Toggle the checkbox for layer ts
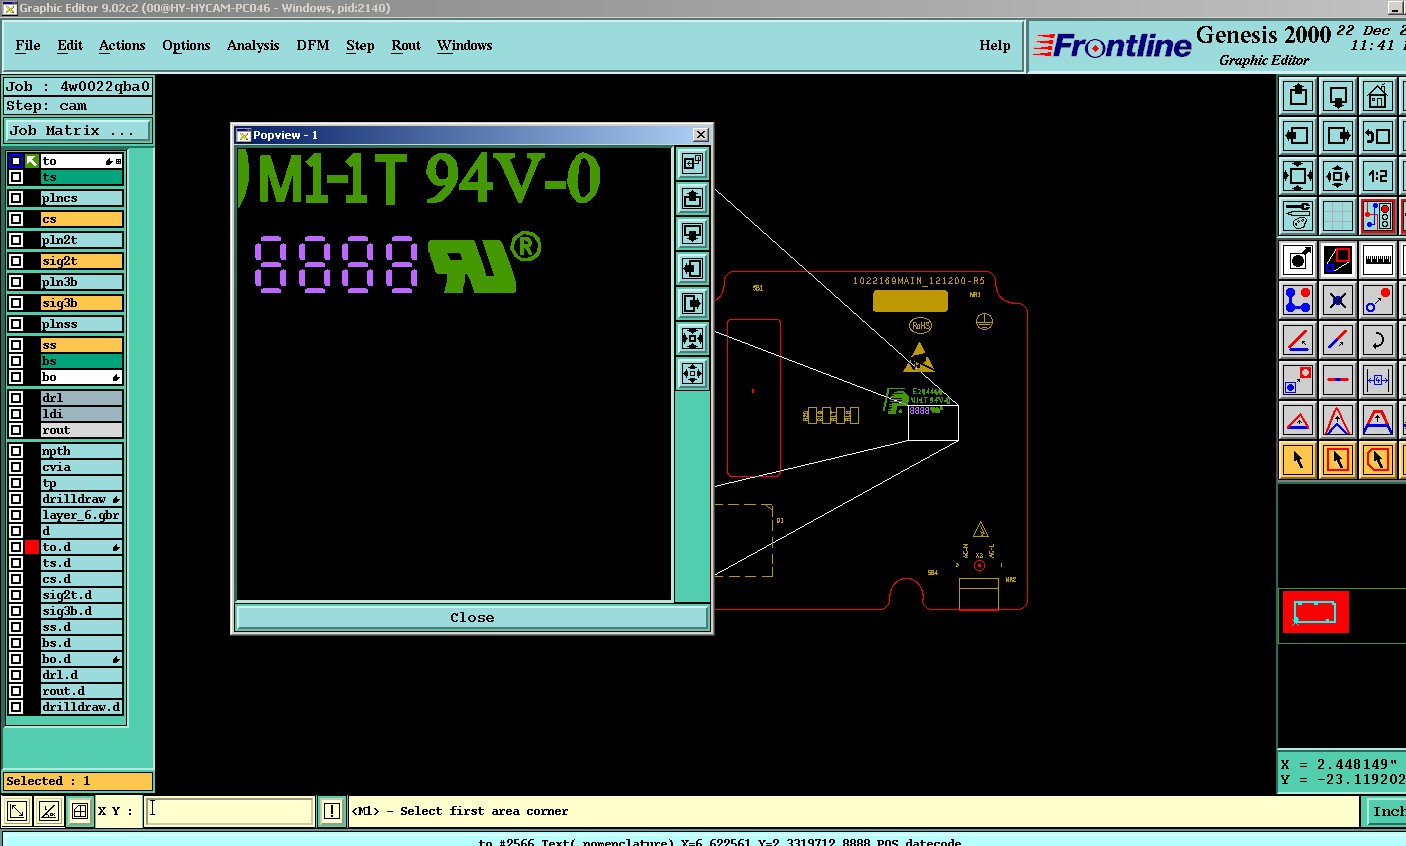The width and height of the screenshot is (1406, 846). pyautogui.click(x=16, y=177)
